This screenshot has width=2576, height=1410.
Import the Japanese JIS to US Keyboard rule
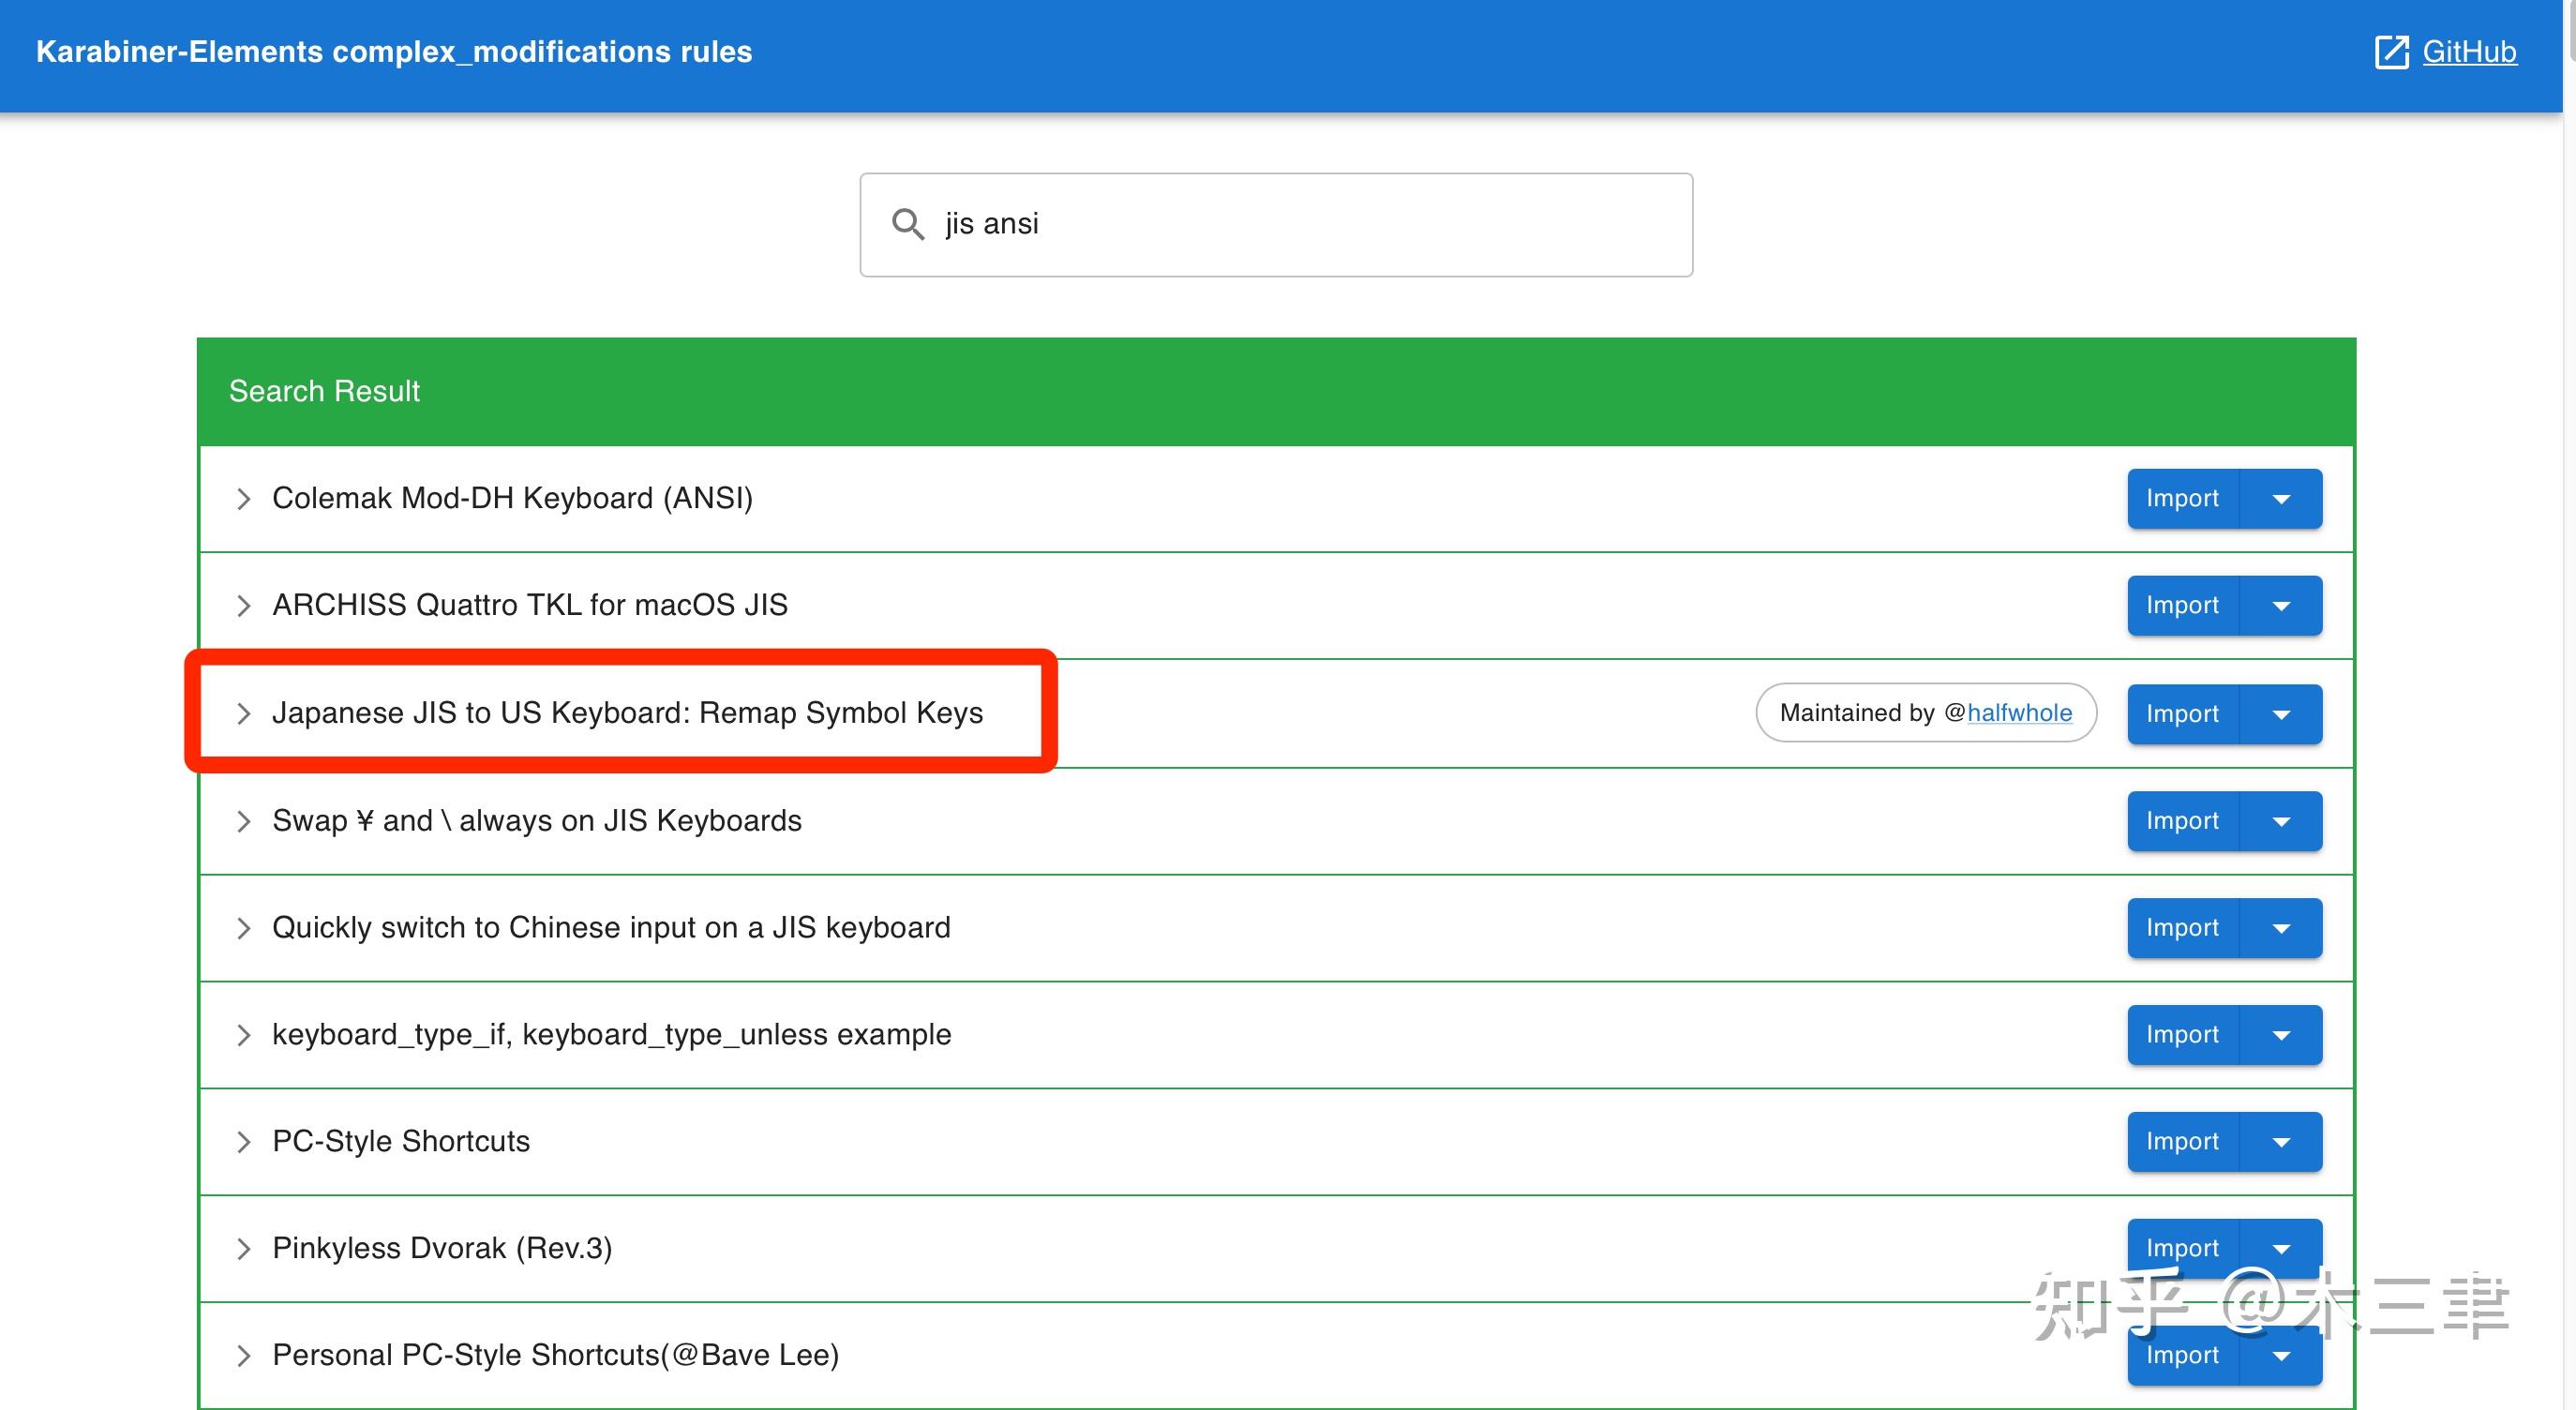pyautogui.click(x=2182, y=714)
